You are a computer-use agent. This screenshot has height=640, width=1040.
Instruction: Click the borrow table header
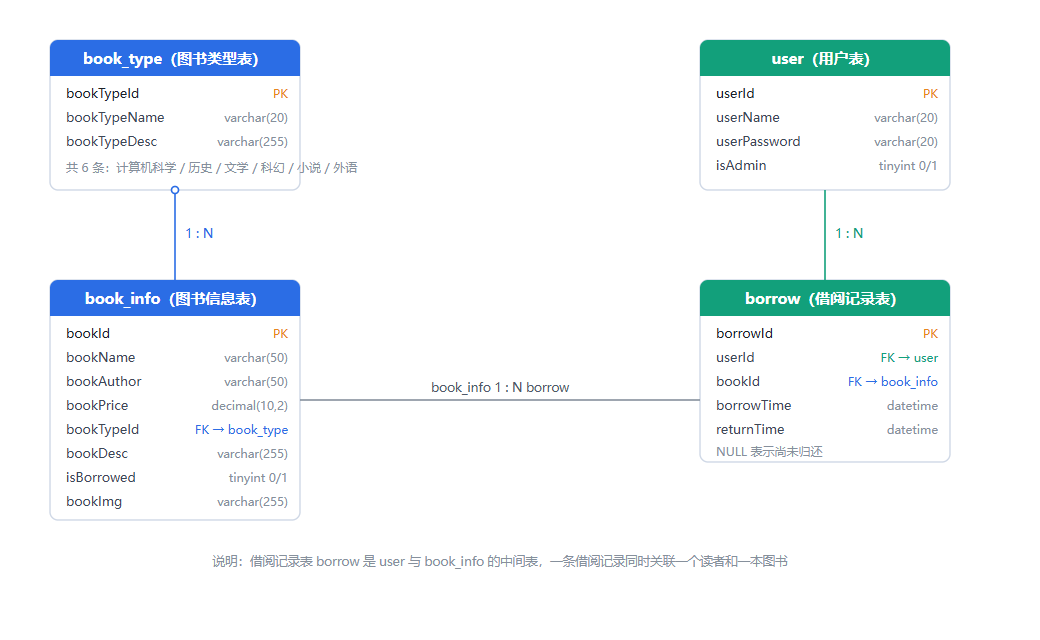(x=824, y=298)
